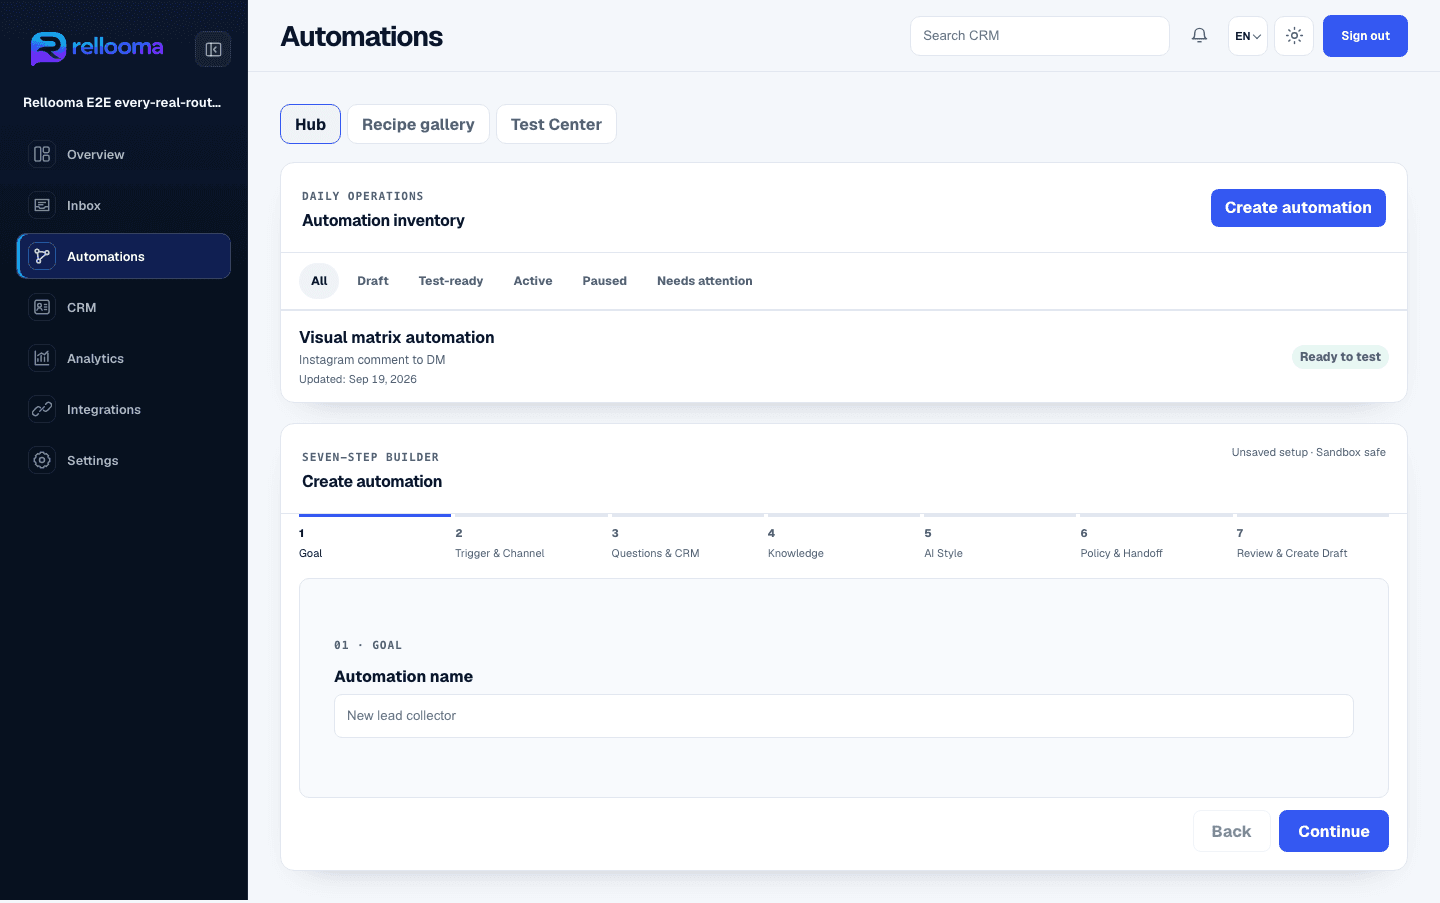
Task: Go to step 5 AI Style
Action: click(999, 541)
